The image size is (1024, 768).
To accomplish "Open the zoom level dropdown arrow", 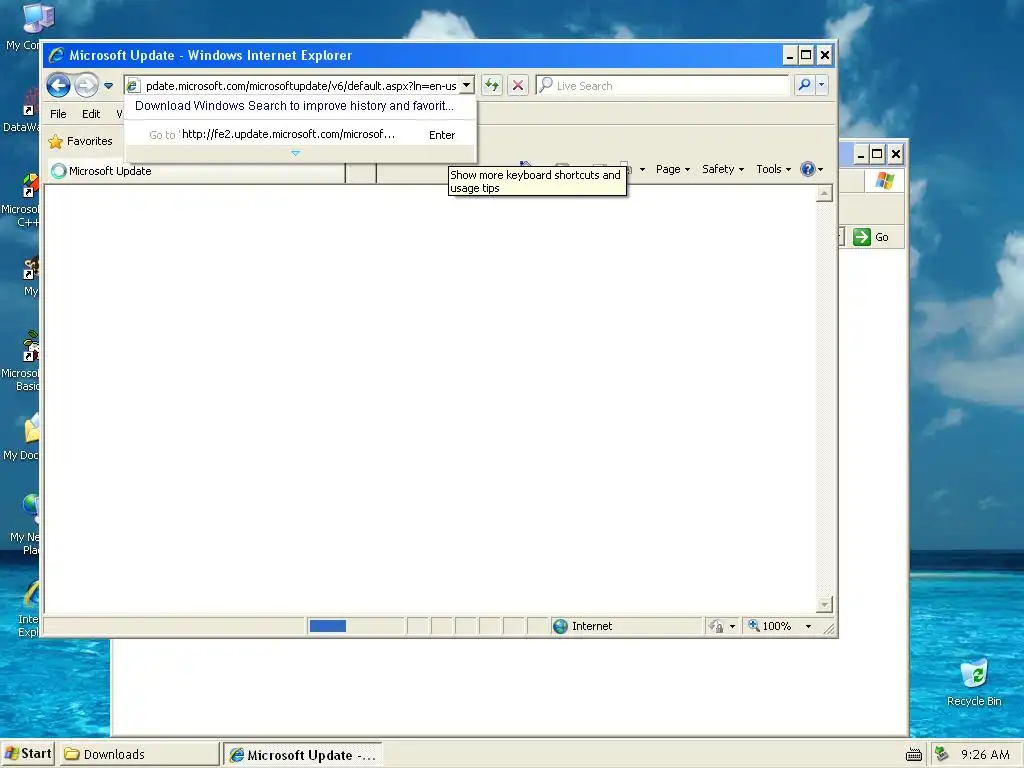I will 808,627.
